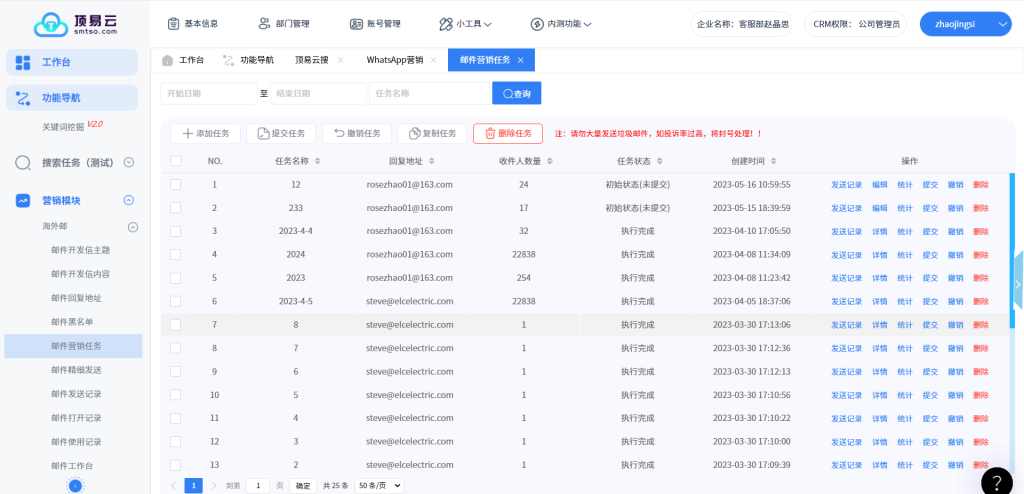This screenshot has width=1024, height=494.
Task: Select the checkbox for task row 6
Action: pos(176,301)
